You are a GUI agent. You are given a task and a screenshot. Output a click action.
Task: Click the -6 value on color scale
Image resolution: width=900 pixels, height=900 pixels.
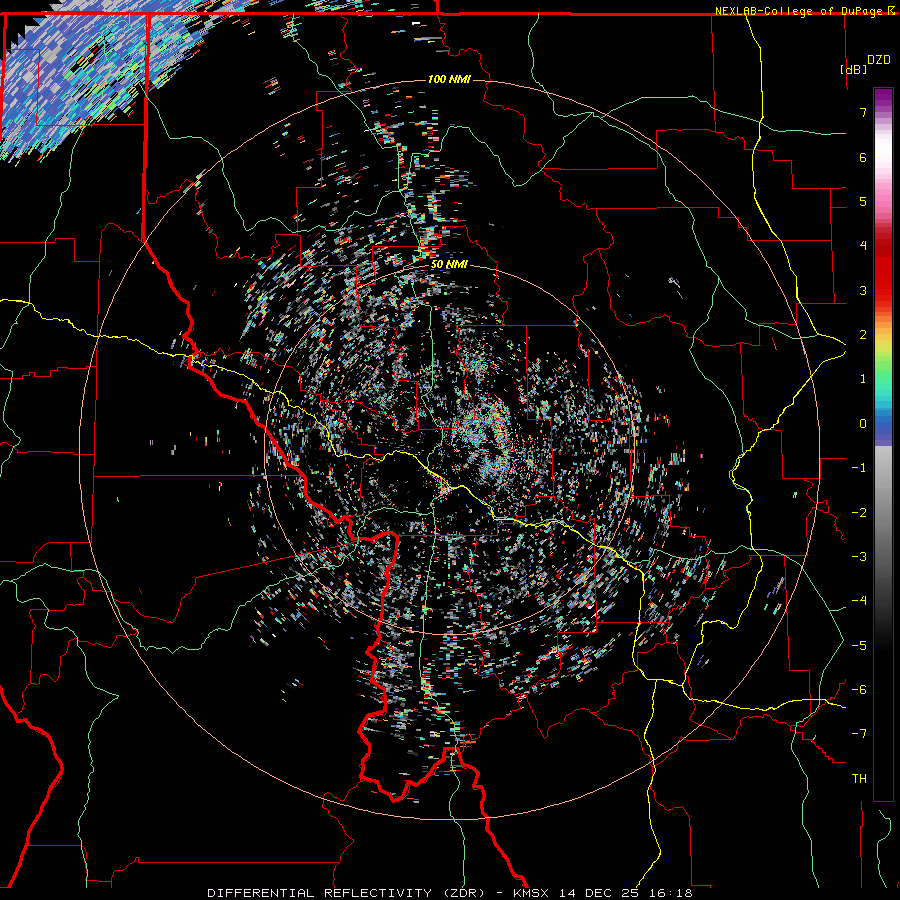859,690
